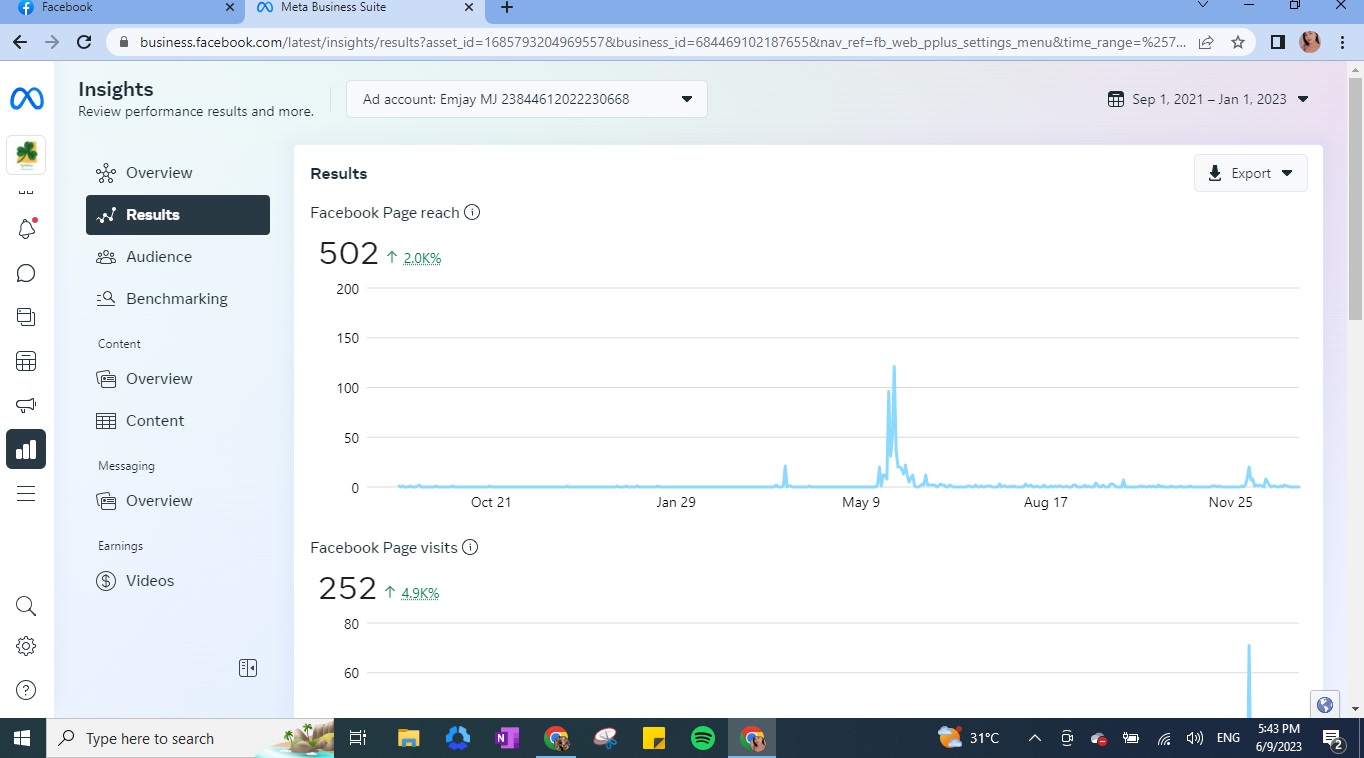Open the browser side panel
This screenshot has height=758, width=1364.
coord(1277,42)
